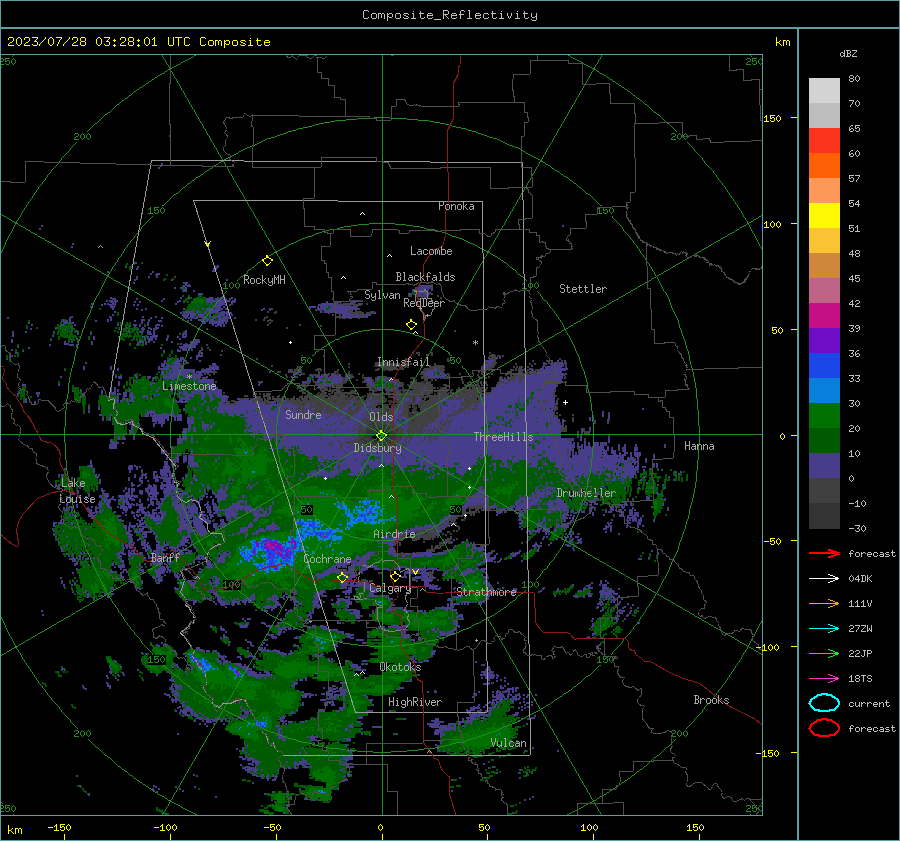Click the Cochrane city label
The height and width of the screenshot is (841, 900).
click(x=327, y=559)
